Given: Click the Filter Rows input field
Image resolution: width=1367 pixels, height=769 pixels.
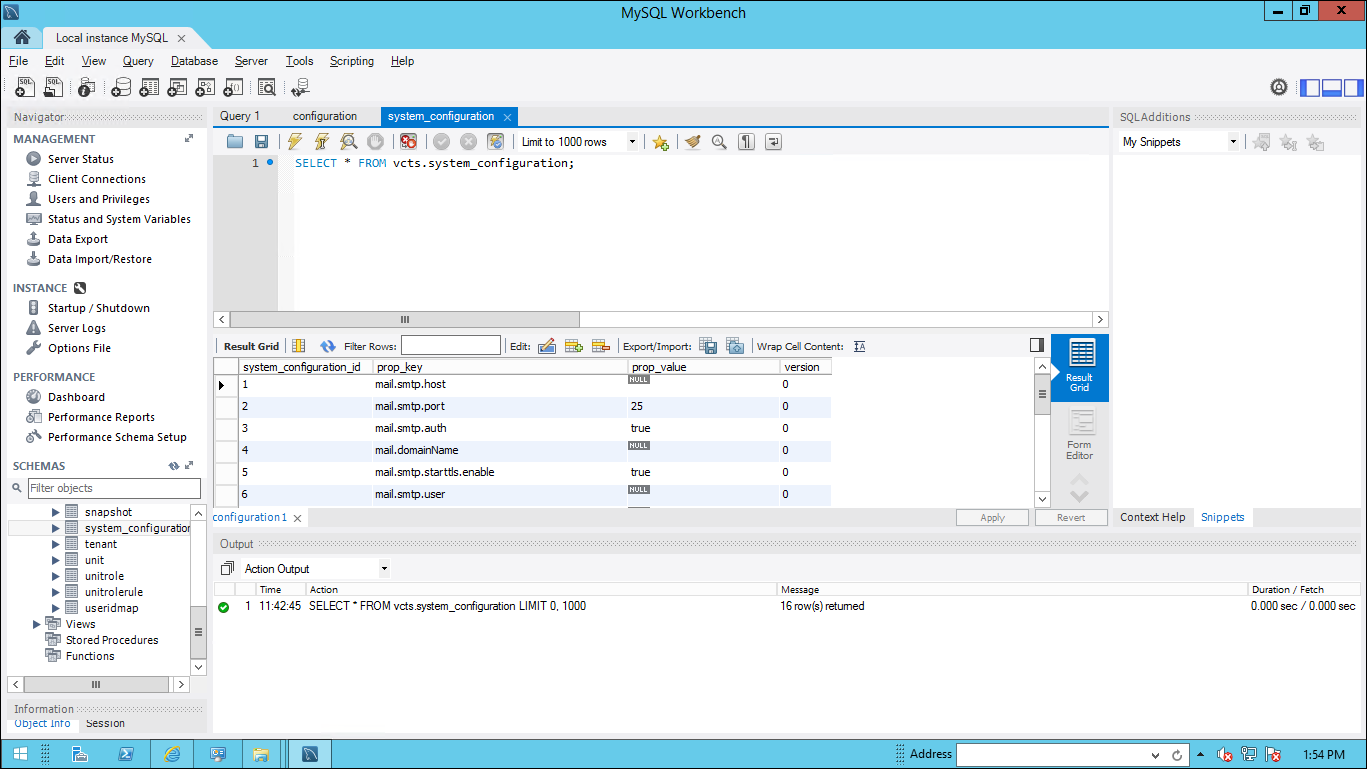Looking at the screenshot, I should [450, 346].
